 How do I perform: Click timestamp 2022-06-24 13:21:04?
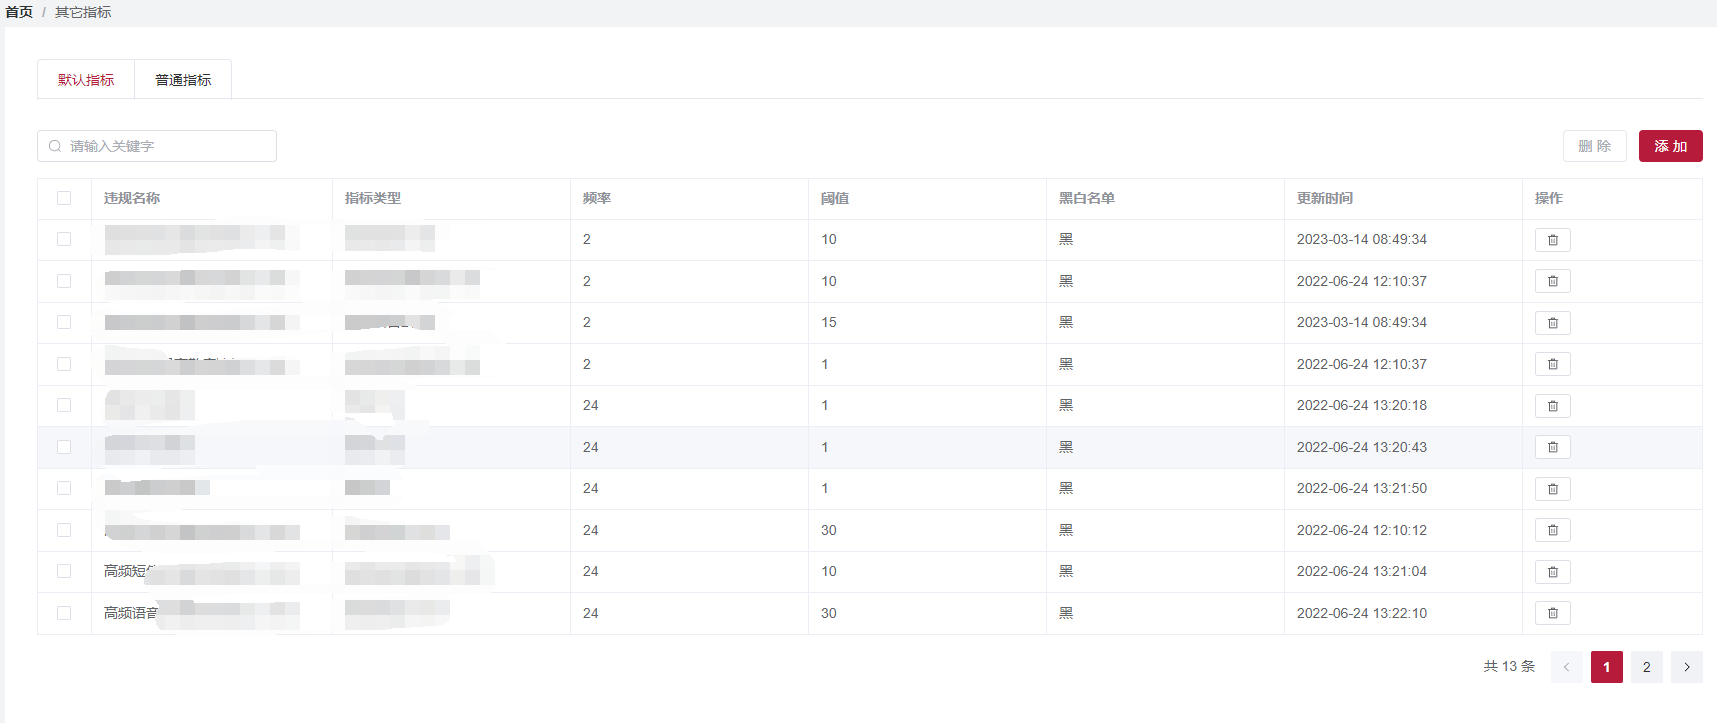point(1362,571)
